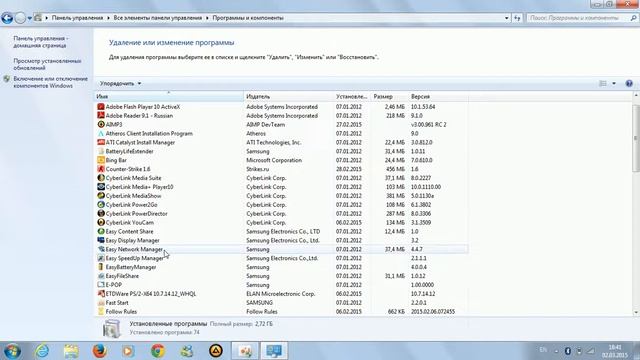Click the ETDWare PS/2-X64 icon

(101, 294)
